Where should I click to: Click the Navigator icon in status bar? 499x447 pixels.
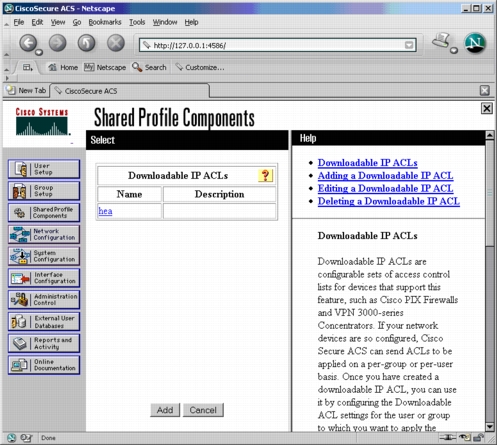[11, 438]
